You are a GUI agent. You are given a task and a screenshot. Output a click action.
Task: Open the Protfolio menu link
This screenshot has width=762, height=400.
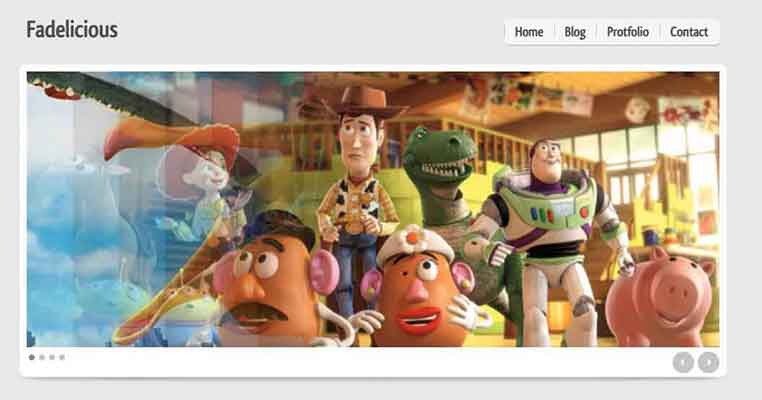click(627, 32)
